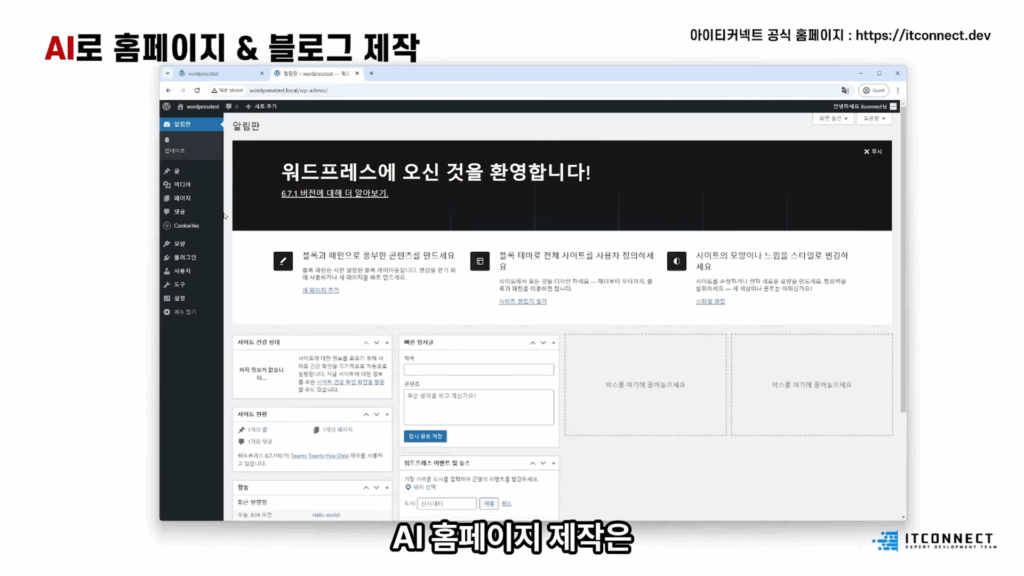Move 사이트 건강 상태 widget up
Screen dimensions: 1024x576
pyautogui.click(x=366, y=343)
